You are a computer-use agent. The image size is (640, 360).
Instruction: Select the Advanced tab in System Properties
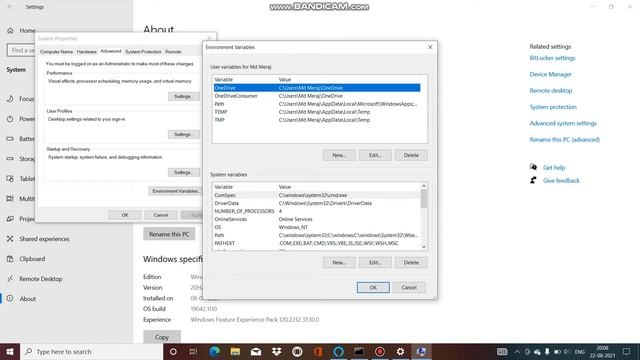(111, 51)
